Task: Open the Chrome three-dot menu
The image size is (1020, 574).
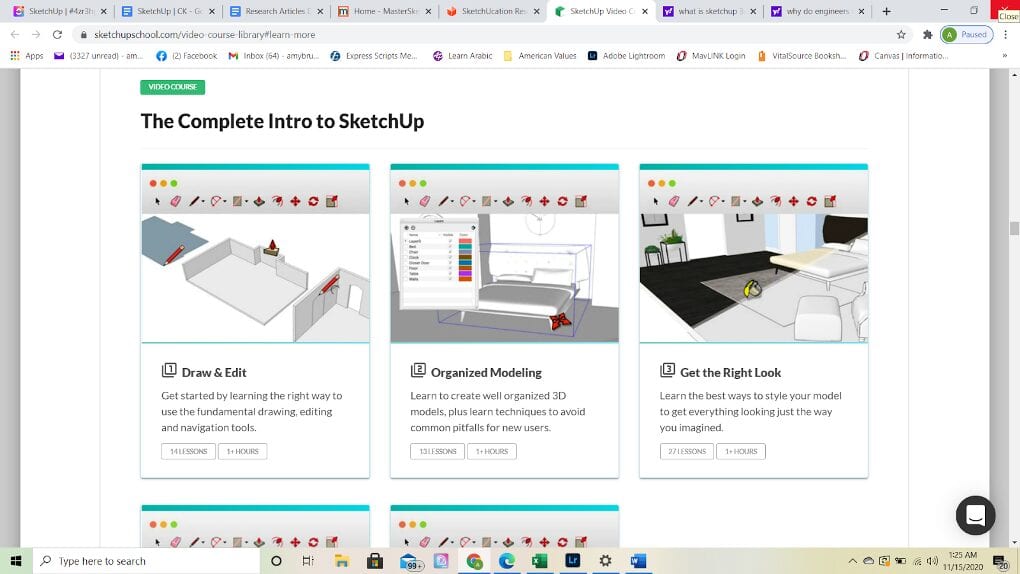Action: coord(1006,34)
